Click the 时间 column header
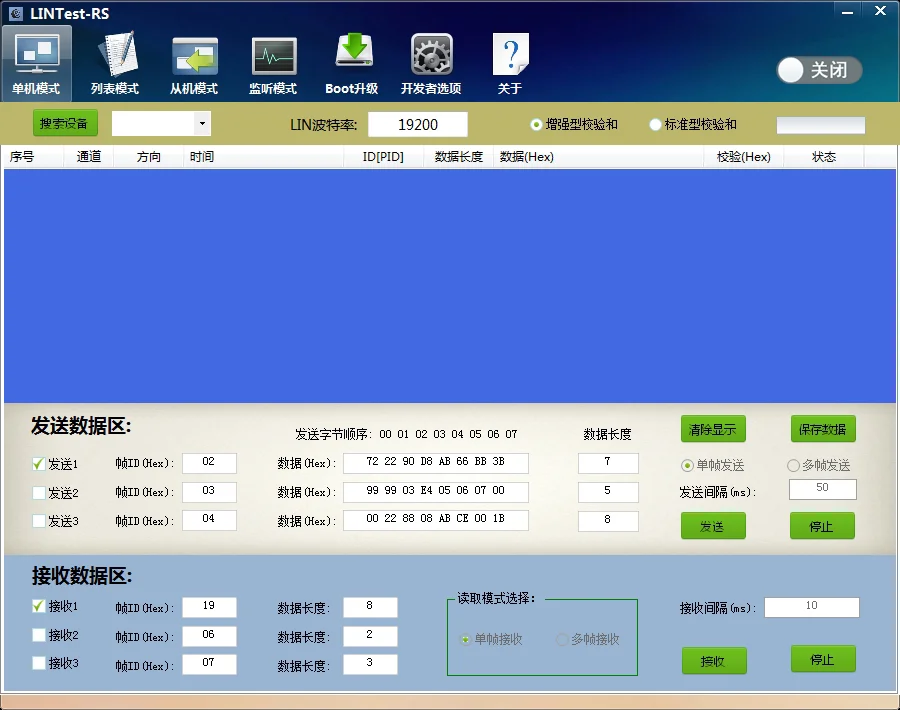The height and width of the screenshot is (710, 900). (202, 157)
